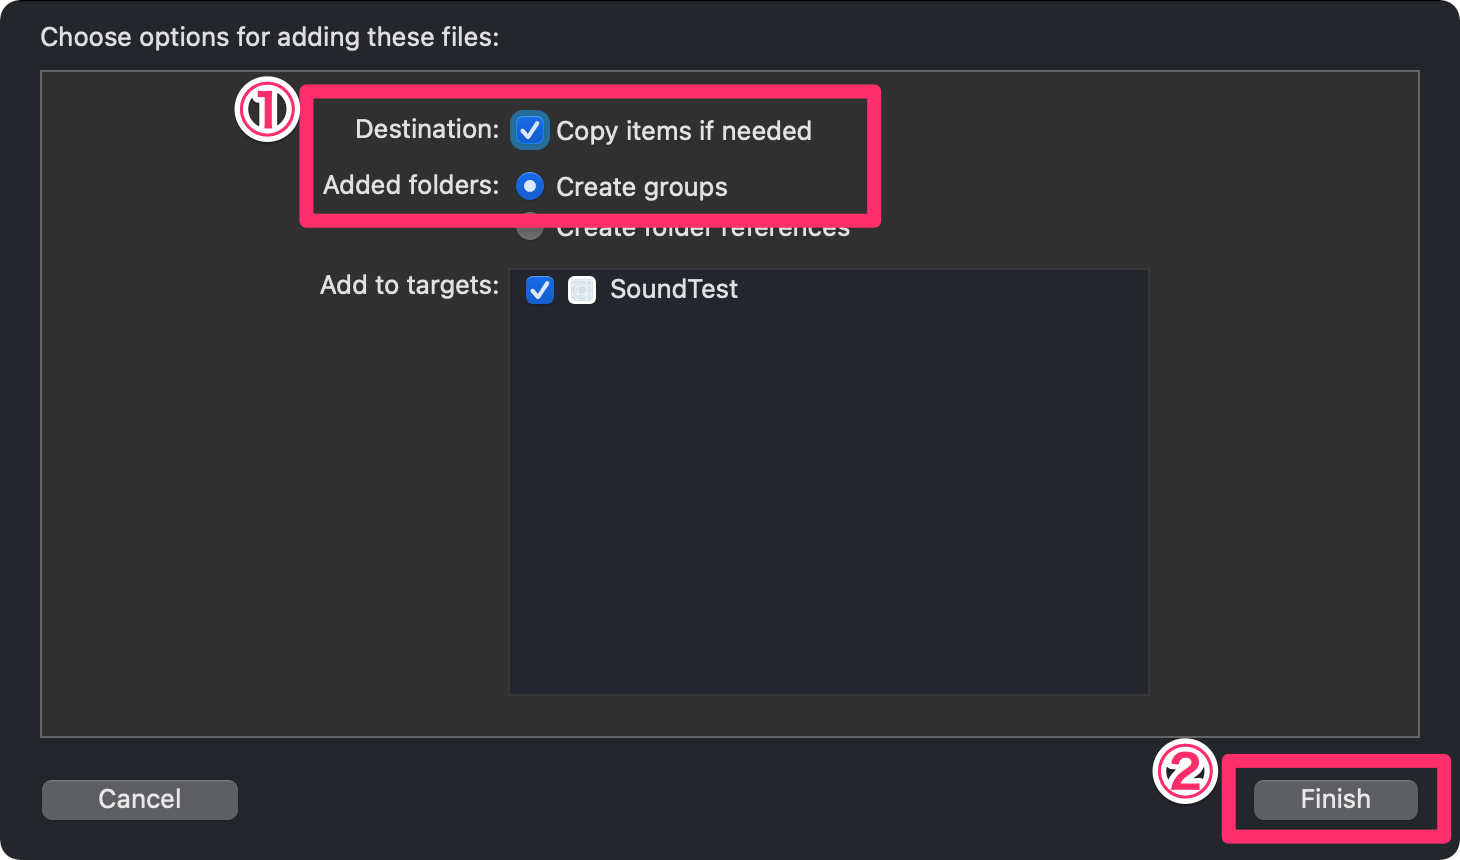Click empty space in the targets list
The width and height of the screenshot is (1460, 860).
(828, 500)
